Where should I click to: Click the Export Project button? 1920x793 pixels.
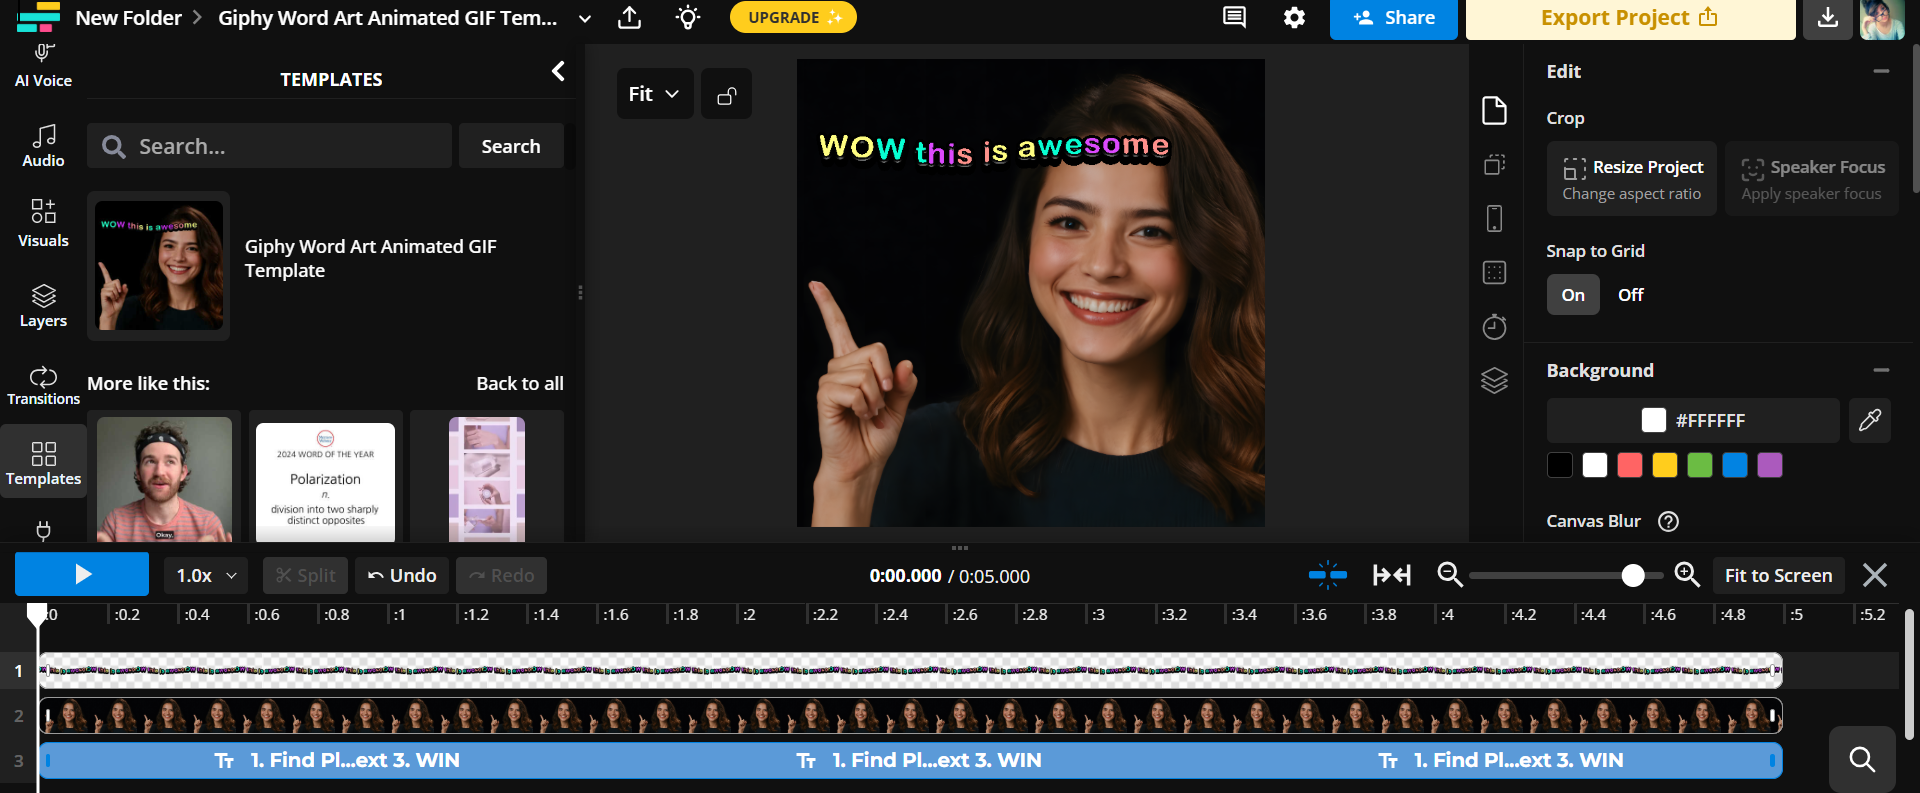coord(1629,18)
